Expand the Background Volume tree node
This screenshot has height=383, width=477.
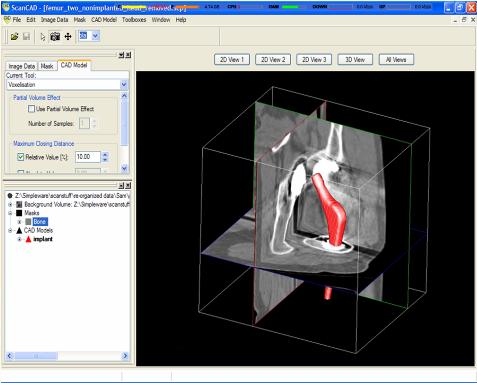10,204
